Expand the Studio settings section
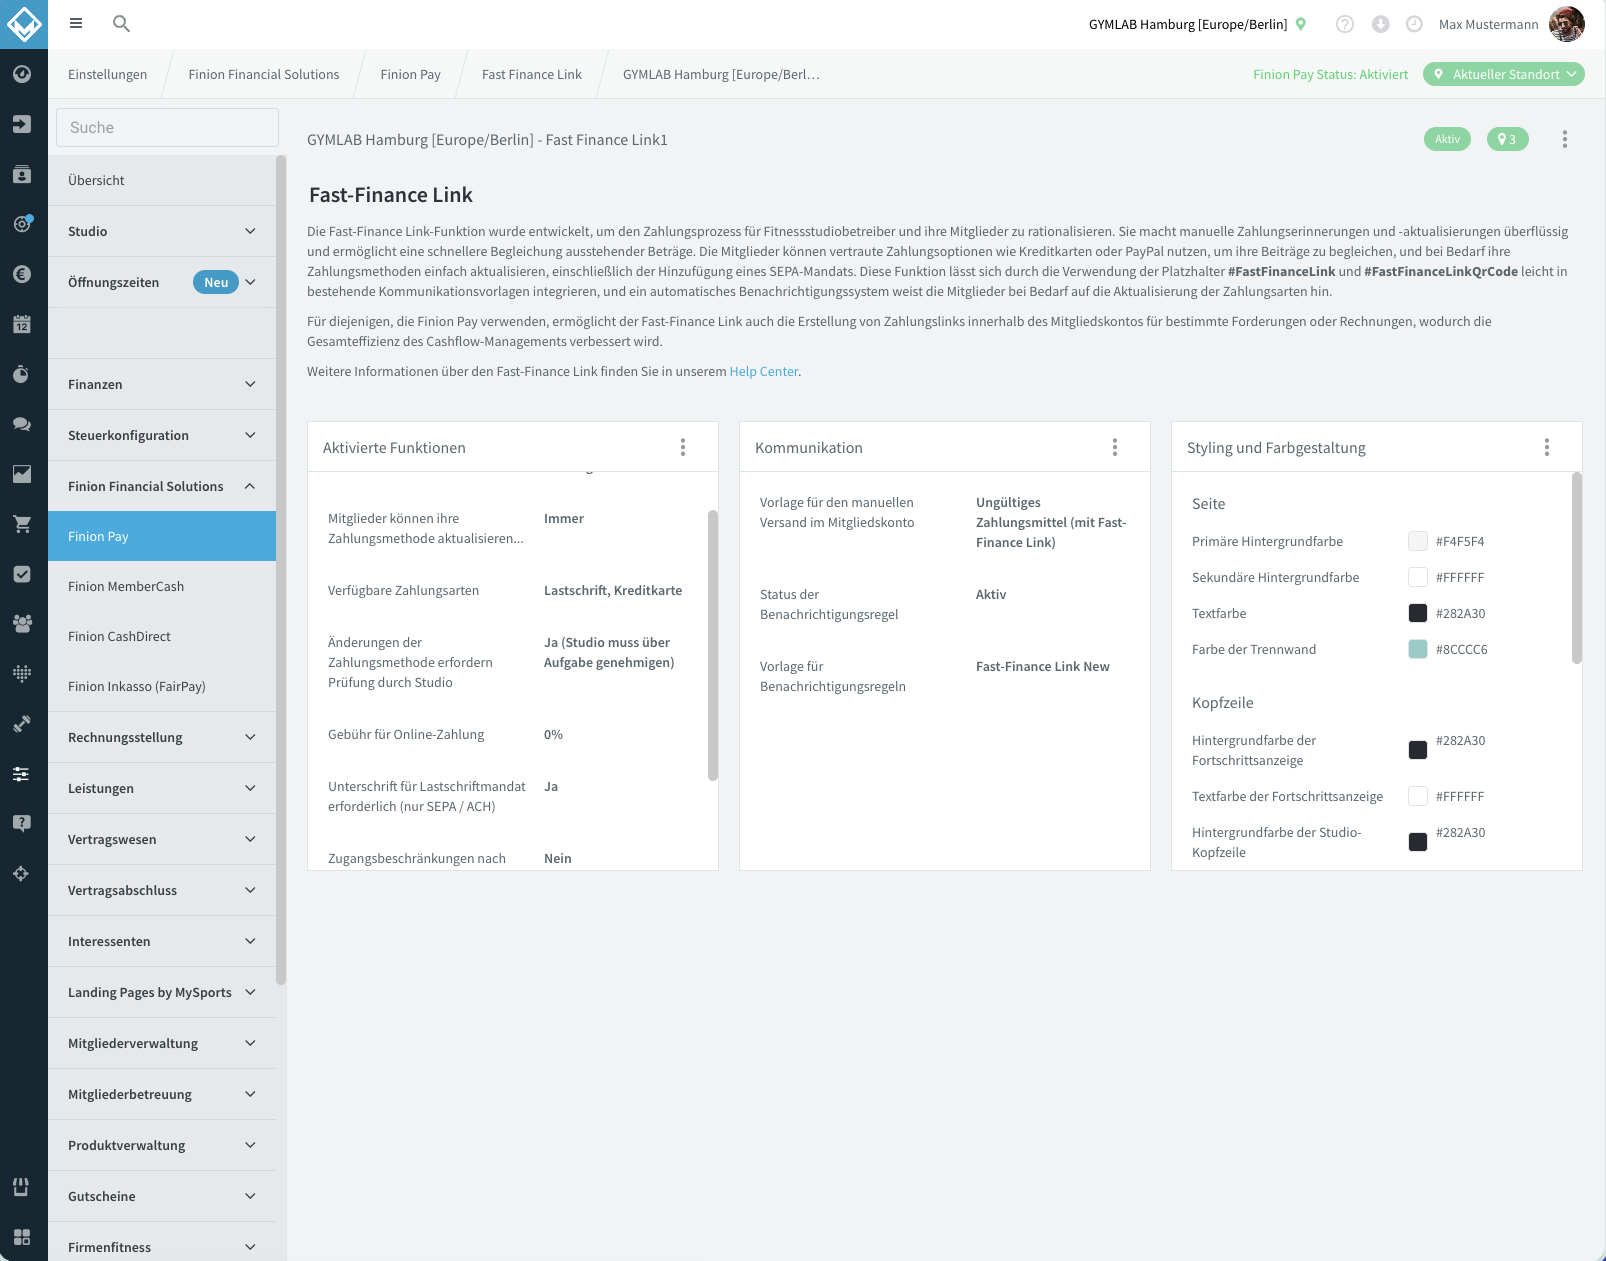This screenshot has height=1261, width=1606. [x=162, y=231]
